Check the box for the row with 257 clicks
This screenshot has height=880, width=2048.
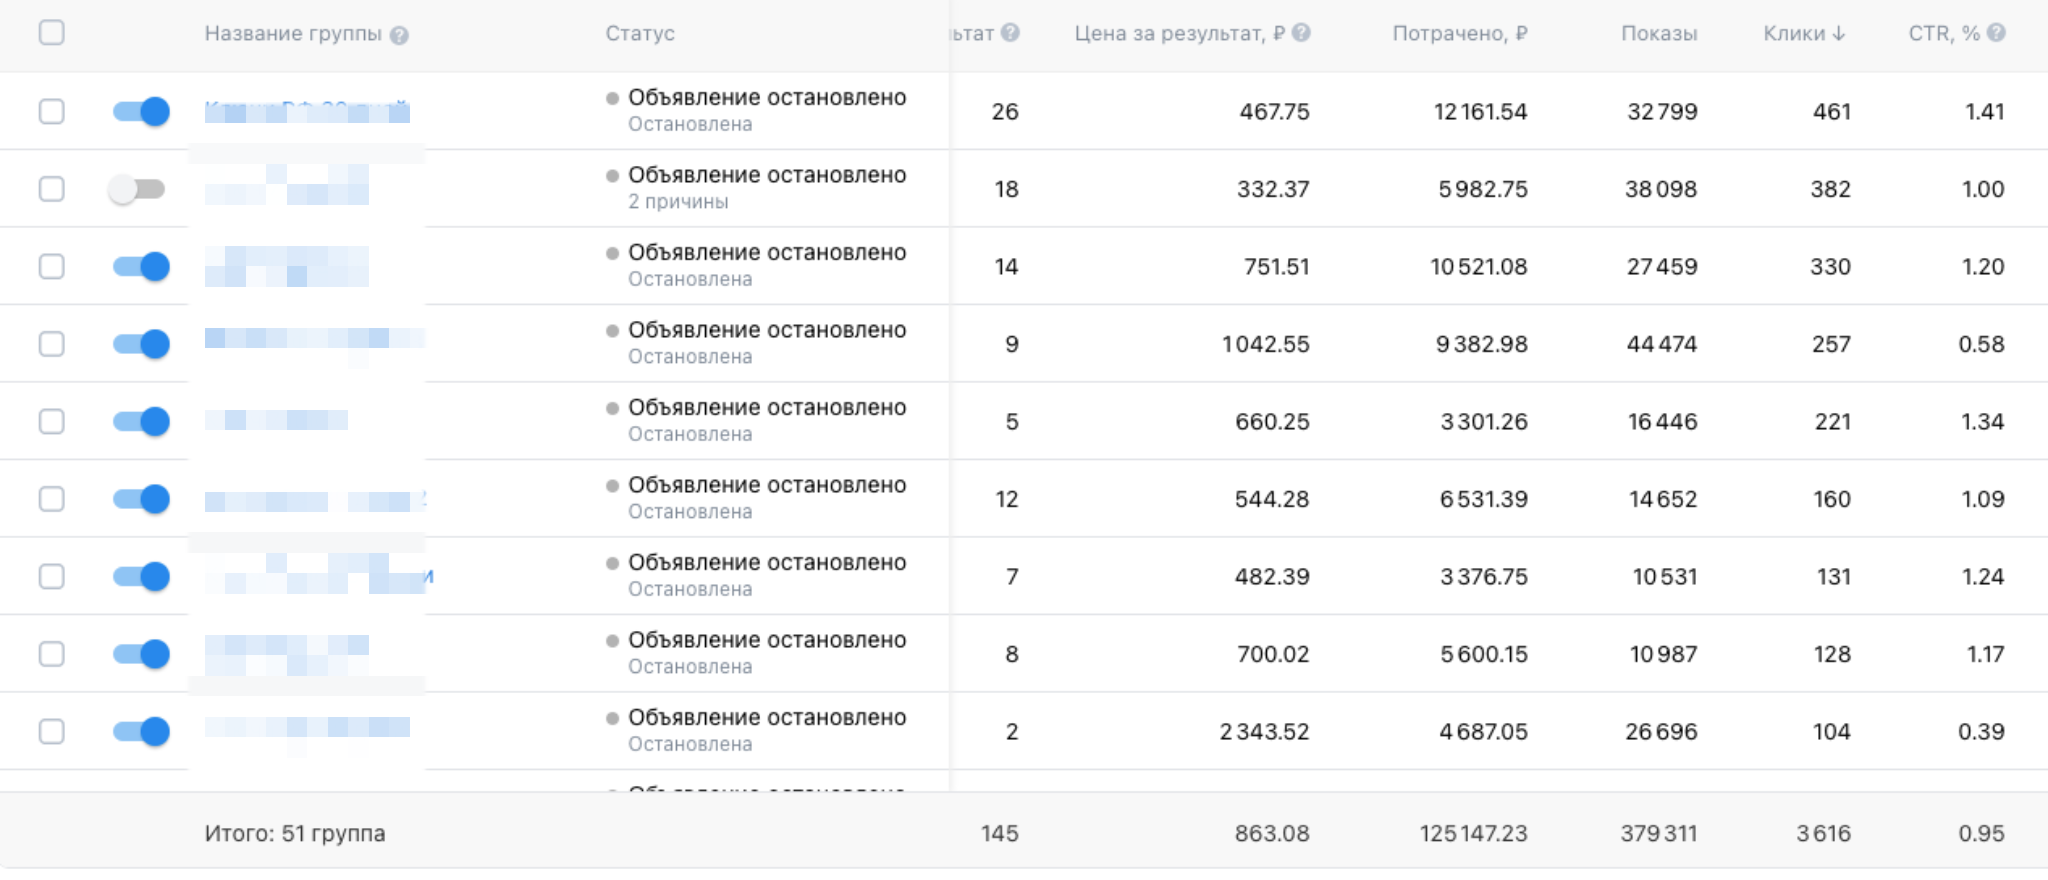tap(51, 344)
